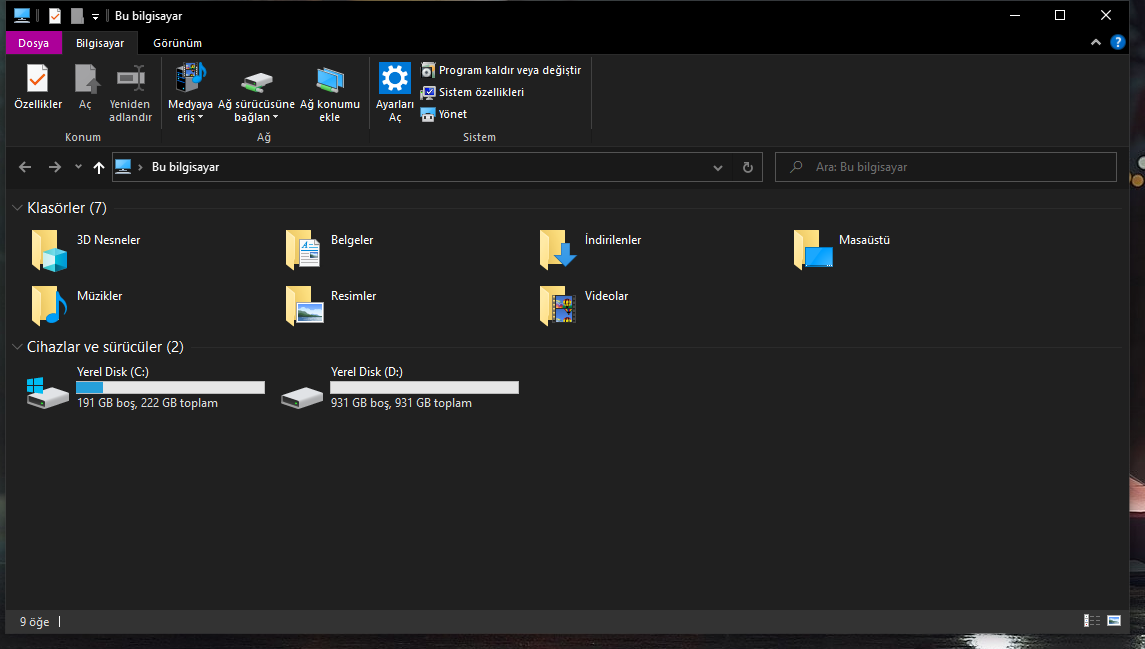Click the address bar path Bu bilgisayar

(185, 167)
